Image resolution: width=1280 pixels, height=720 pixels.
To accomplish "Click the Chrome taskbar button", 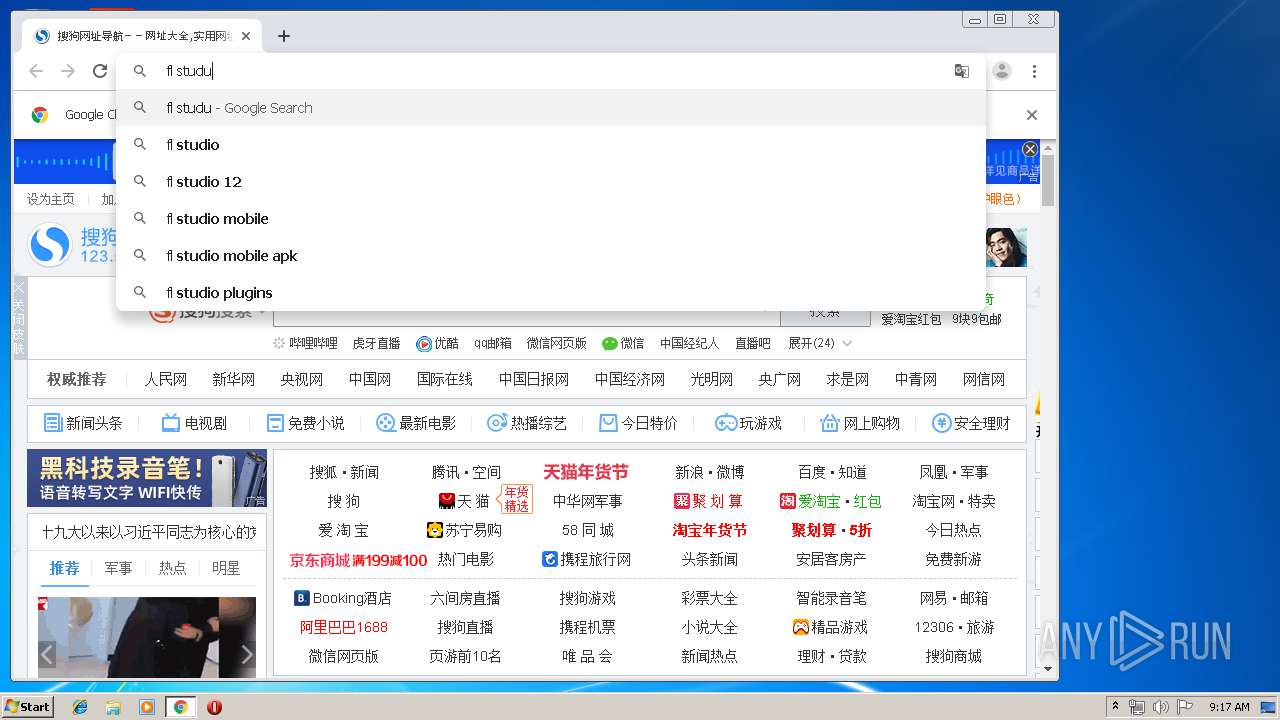I will tap(180, 707).
